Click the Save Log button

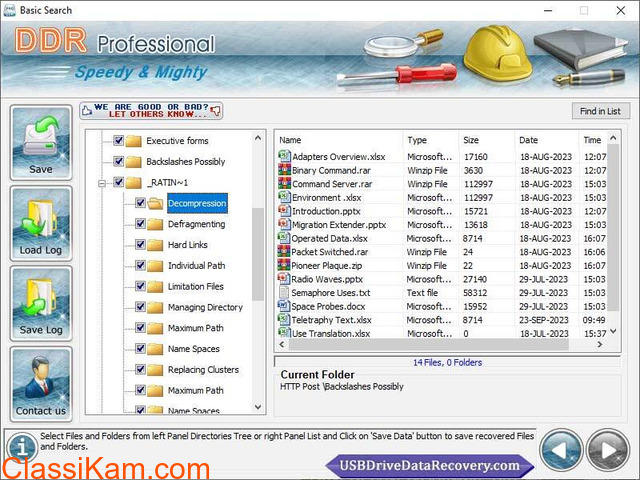tap(41, 303)
